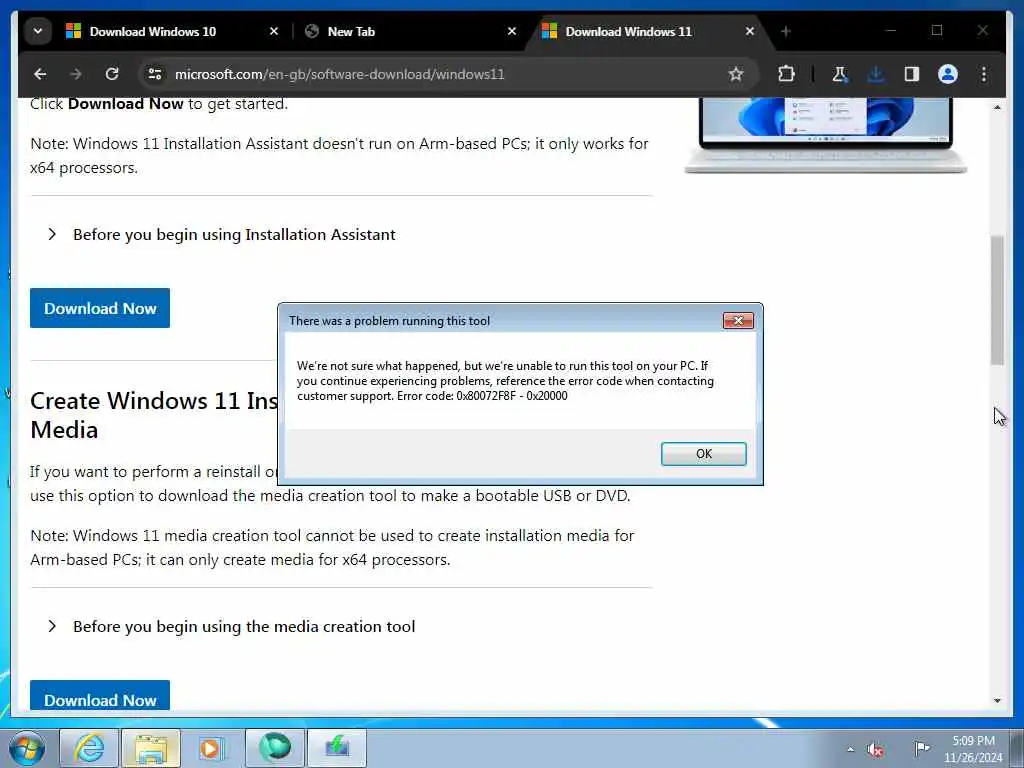Open the tab search dropdown arrow

point(38,31)
